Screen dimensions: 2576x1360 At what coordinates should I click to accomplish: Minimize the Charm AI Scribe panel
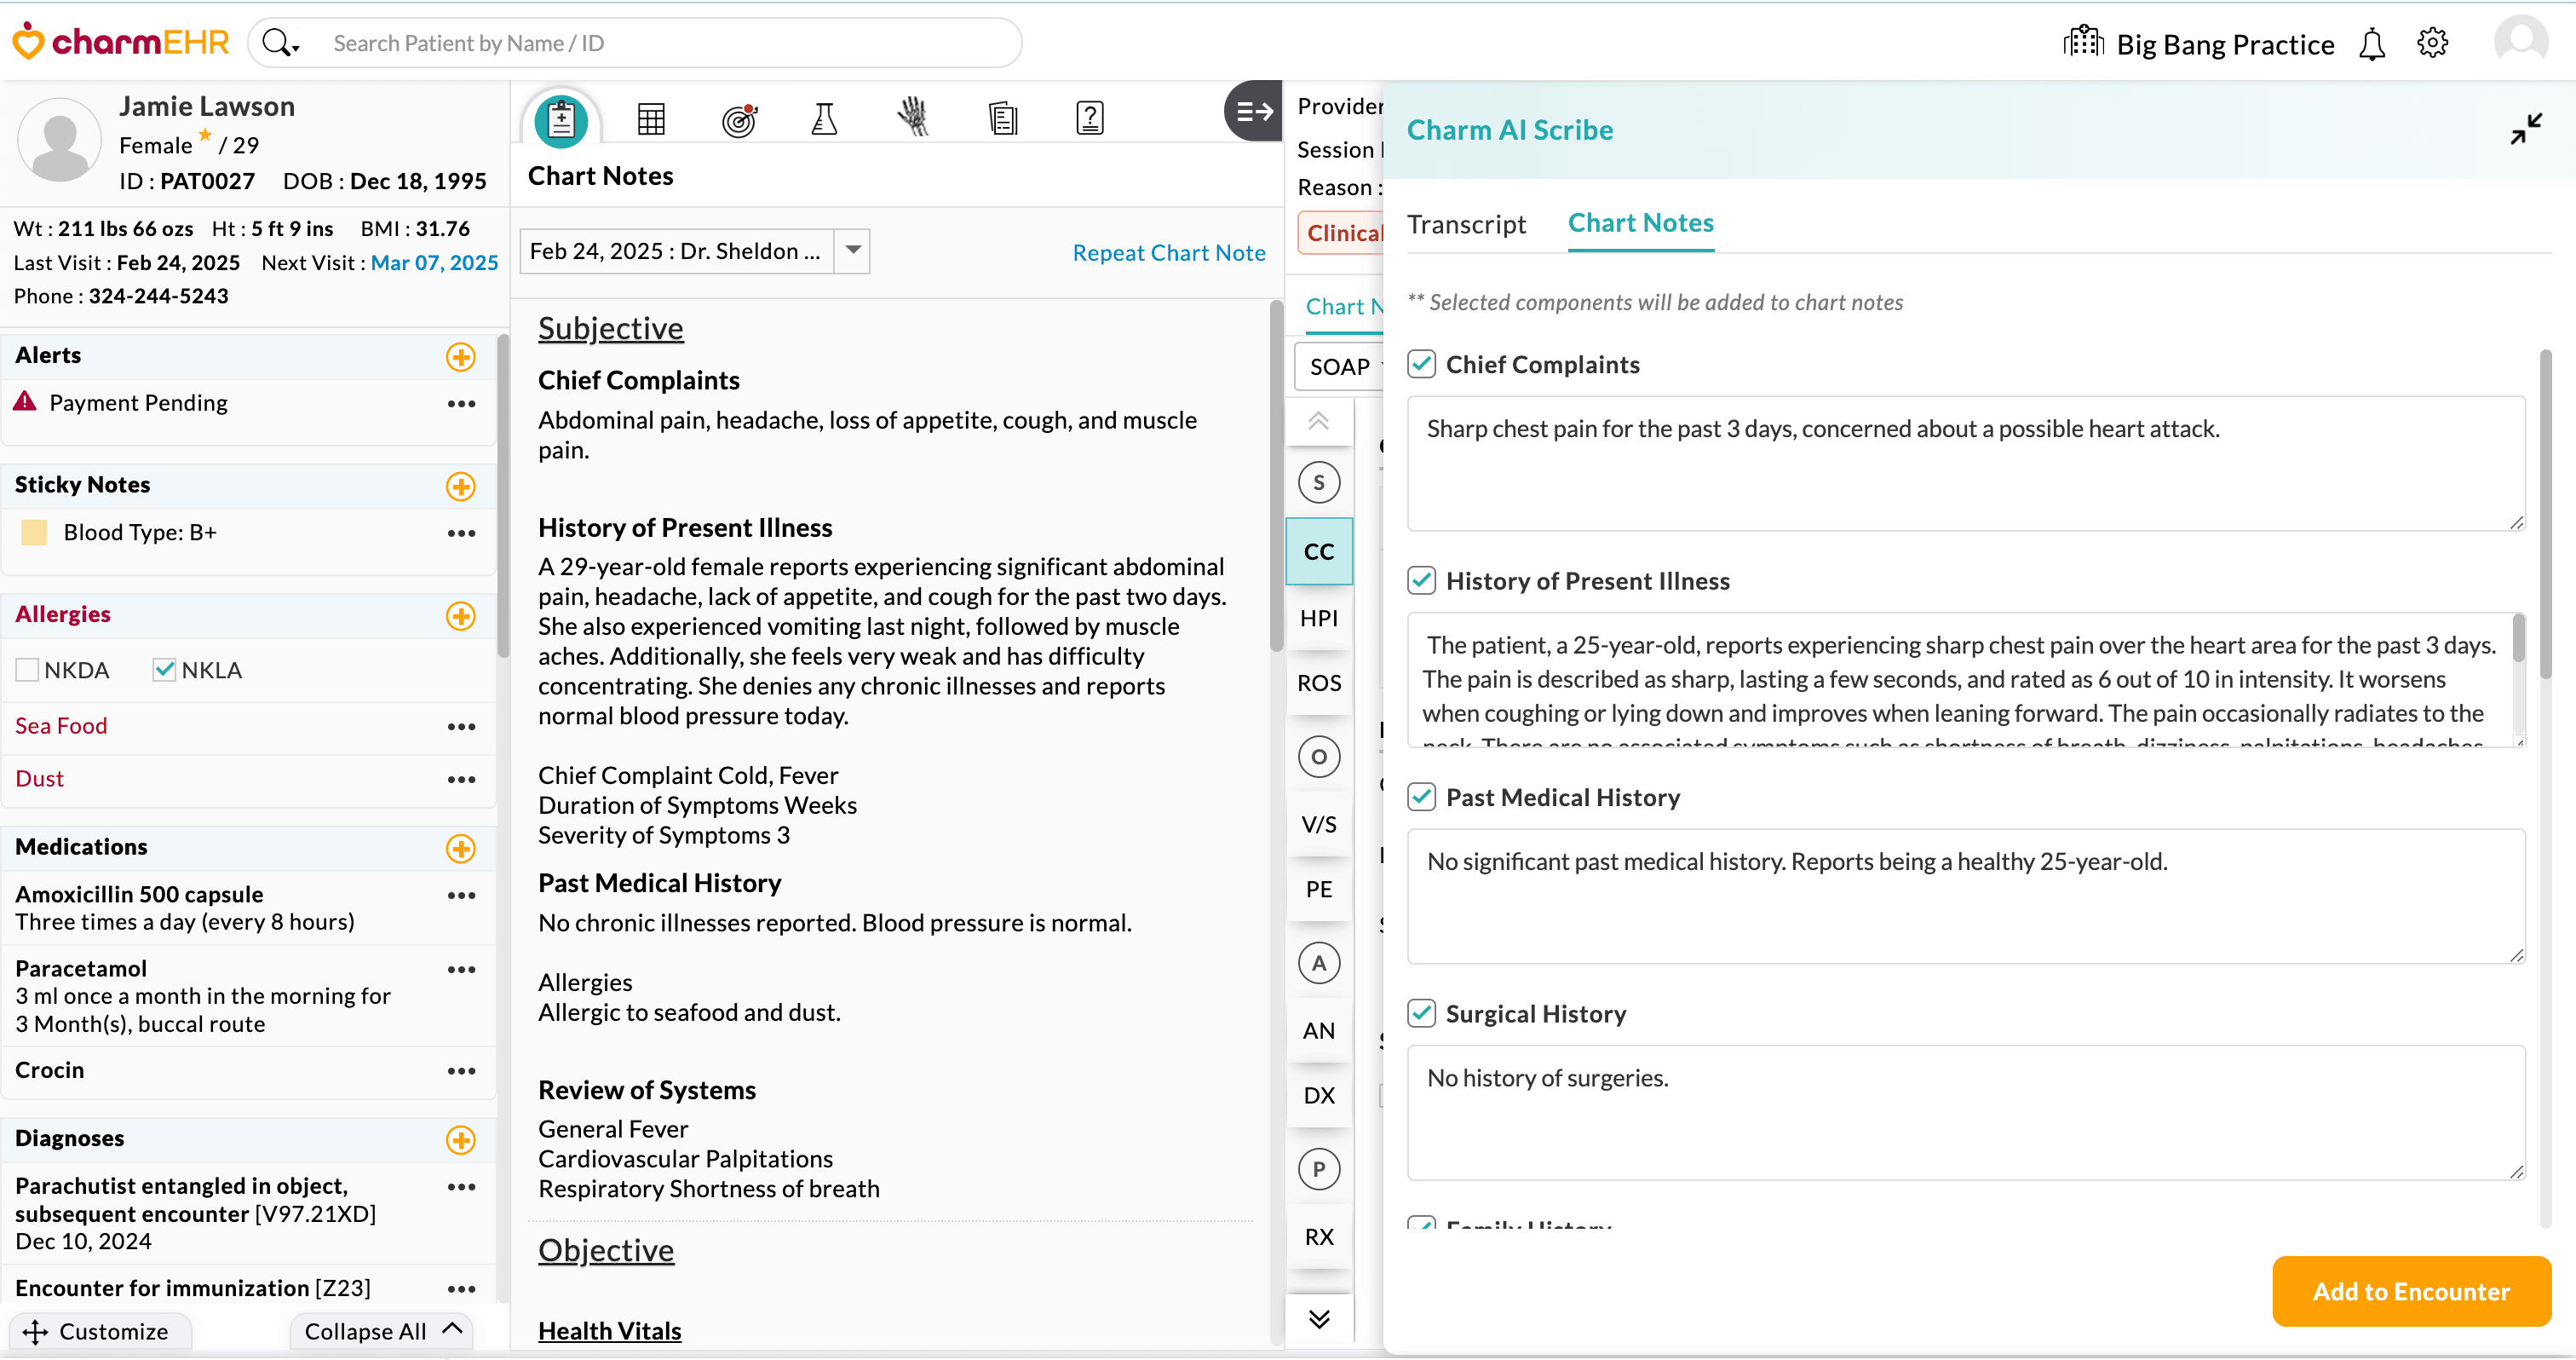(2525, 129)
